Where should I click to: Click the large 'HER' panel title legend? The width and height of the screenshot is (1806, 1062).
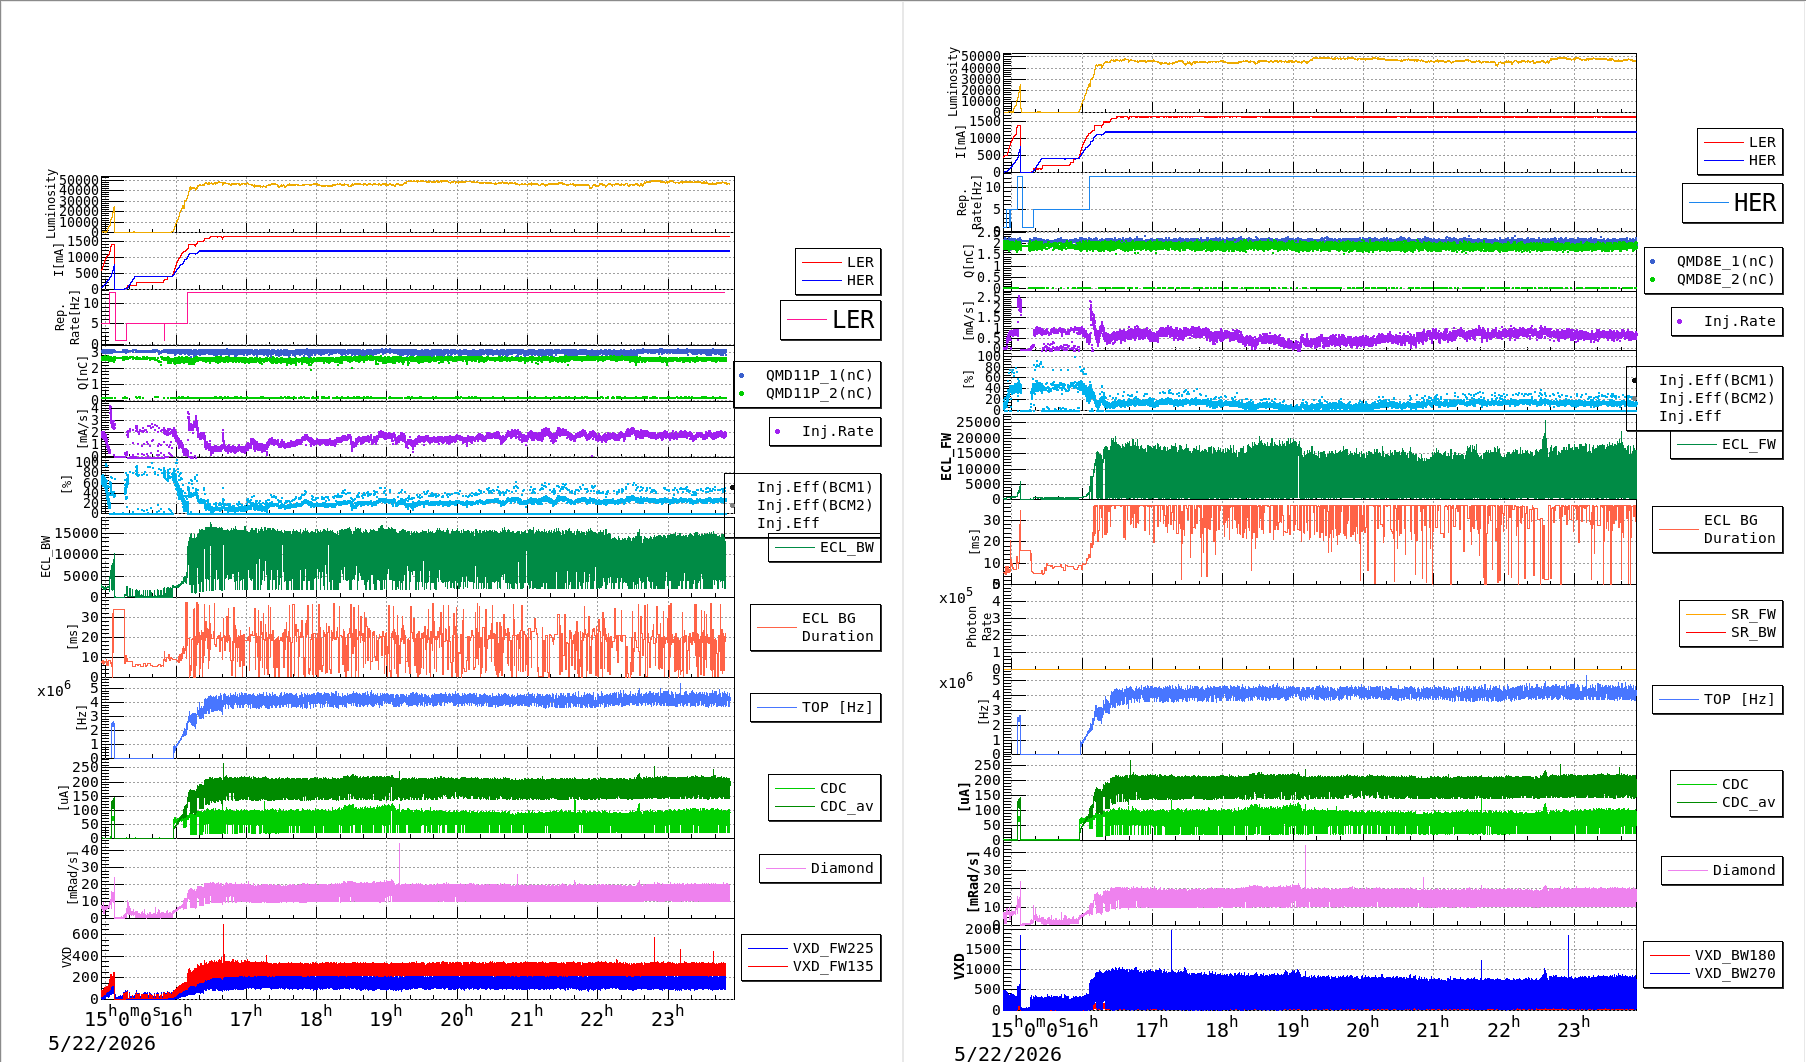(1733, 203)
